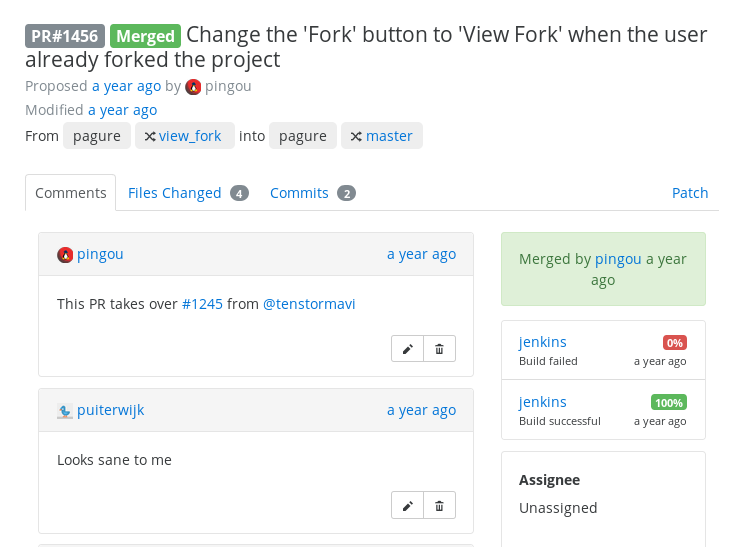Screen dimensions: 744x547
Task: Click puiterwijk's avatar icon
Action: 65,411
